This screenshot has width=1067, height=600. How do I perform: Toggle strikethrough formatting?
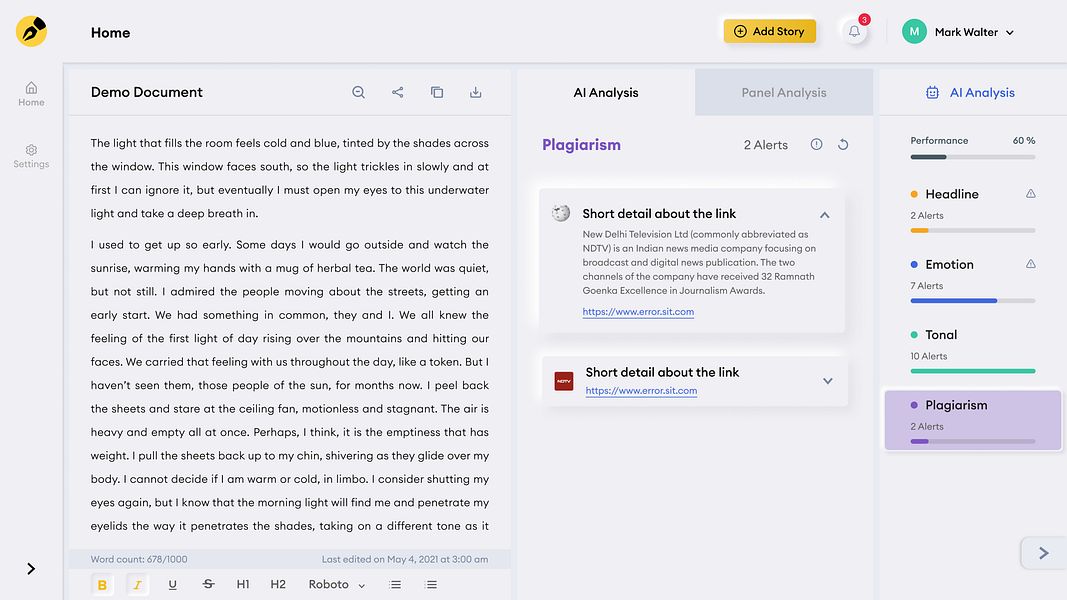tap(208, 584)
